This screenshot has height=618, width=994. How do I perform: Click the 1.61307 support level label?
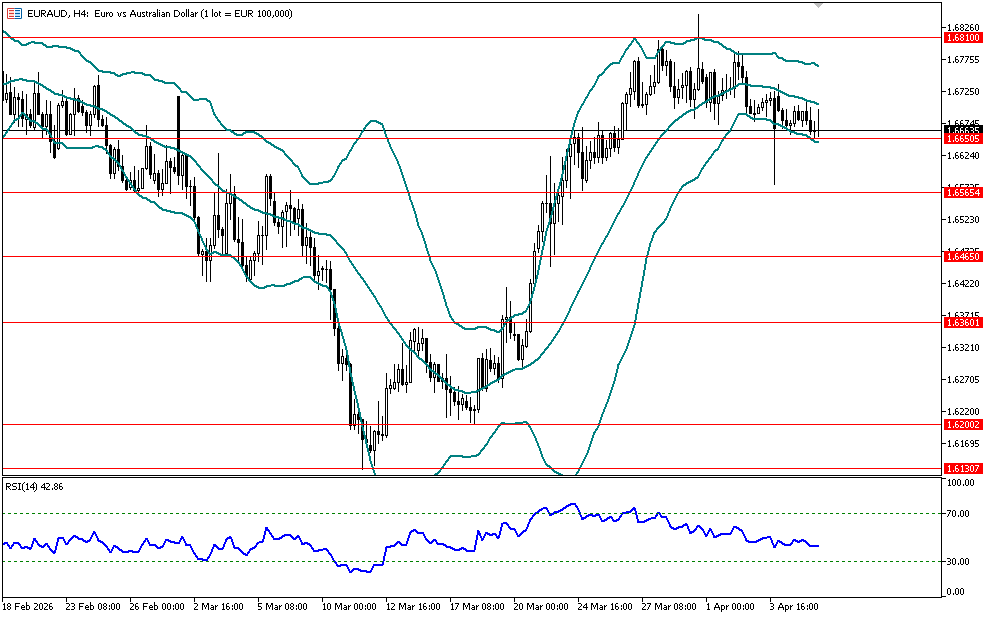(962, 468)
